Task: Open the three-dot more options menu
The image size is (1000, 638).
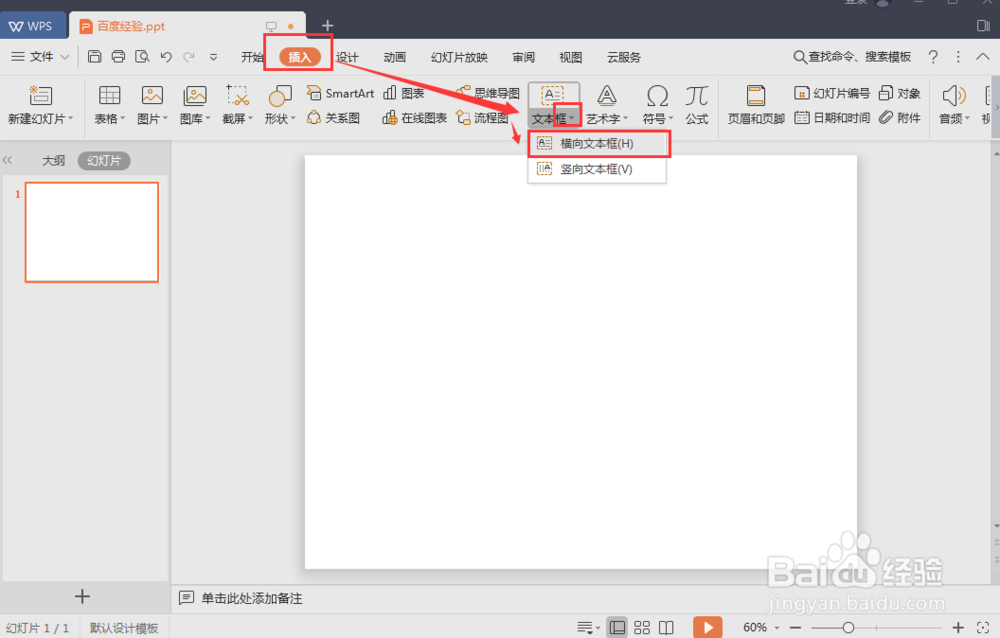Action: [x=958, y=57]
